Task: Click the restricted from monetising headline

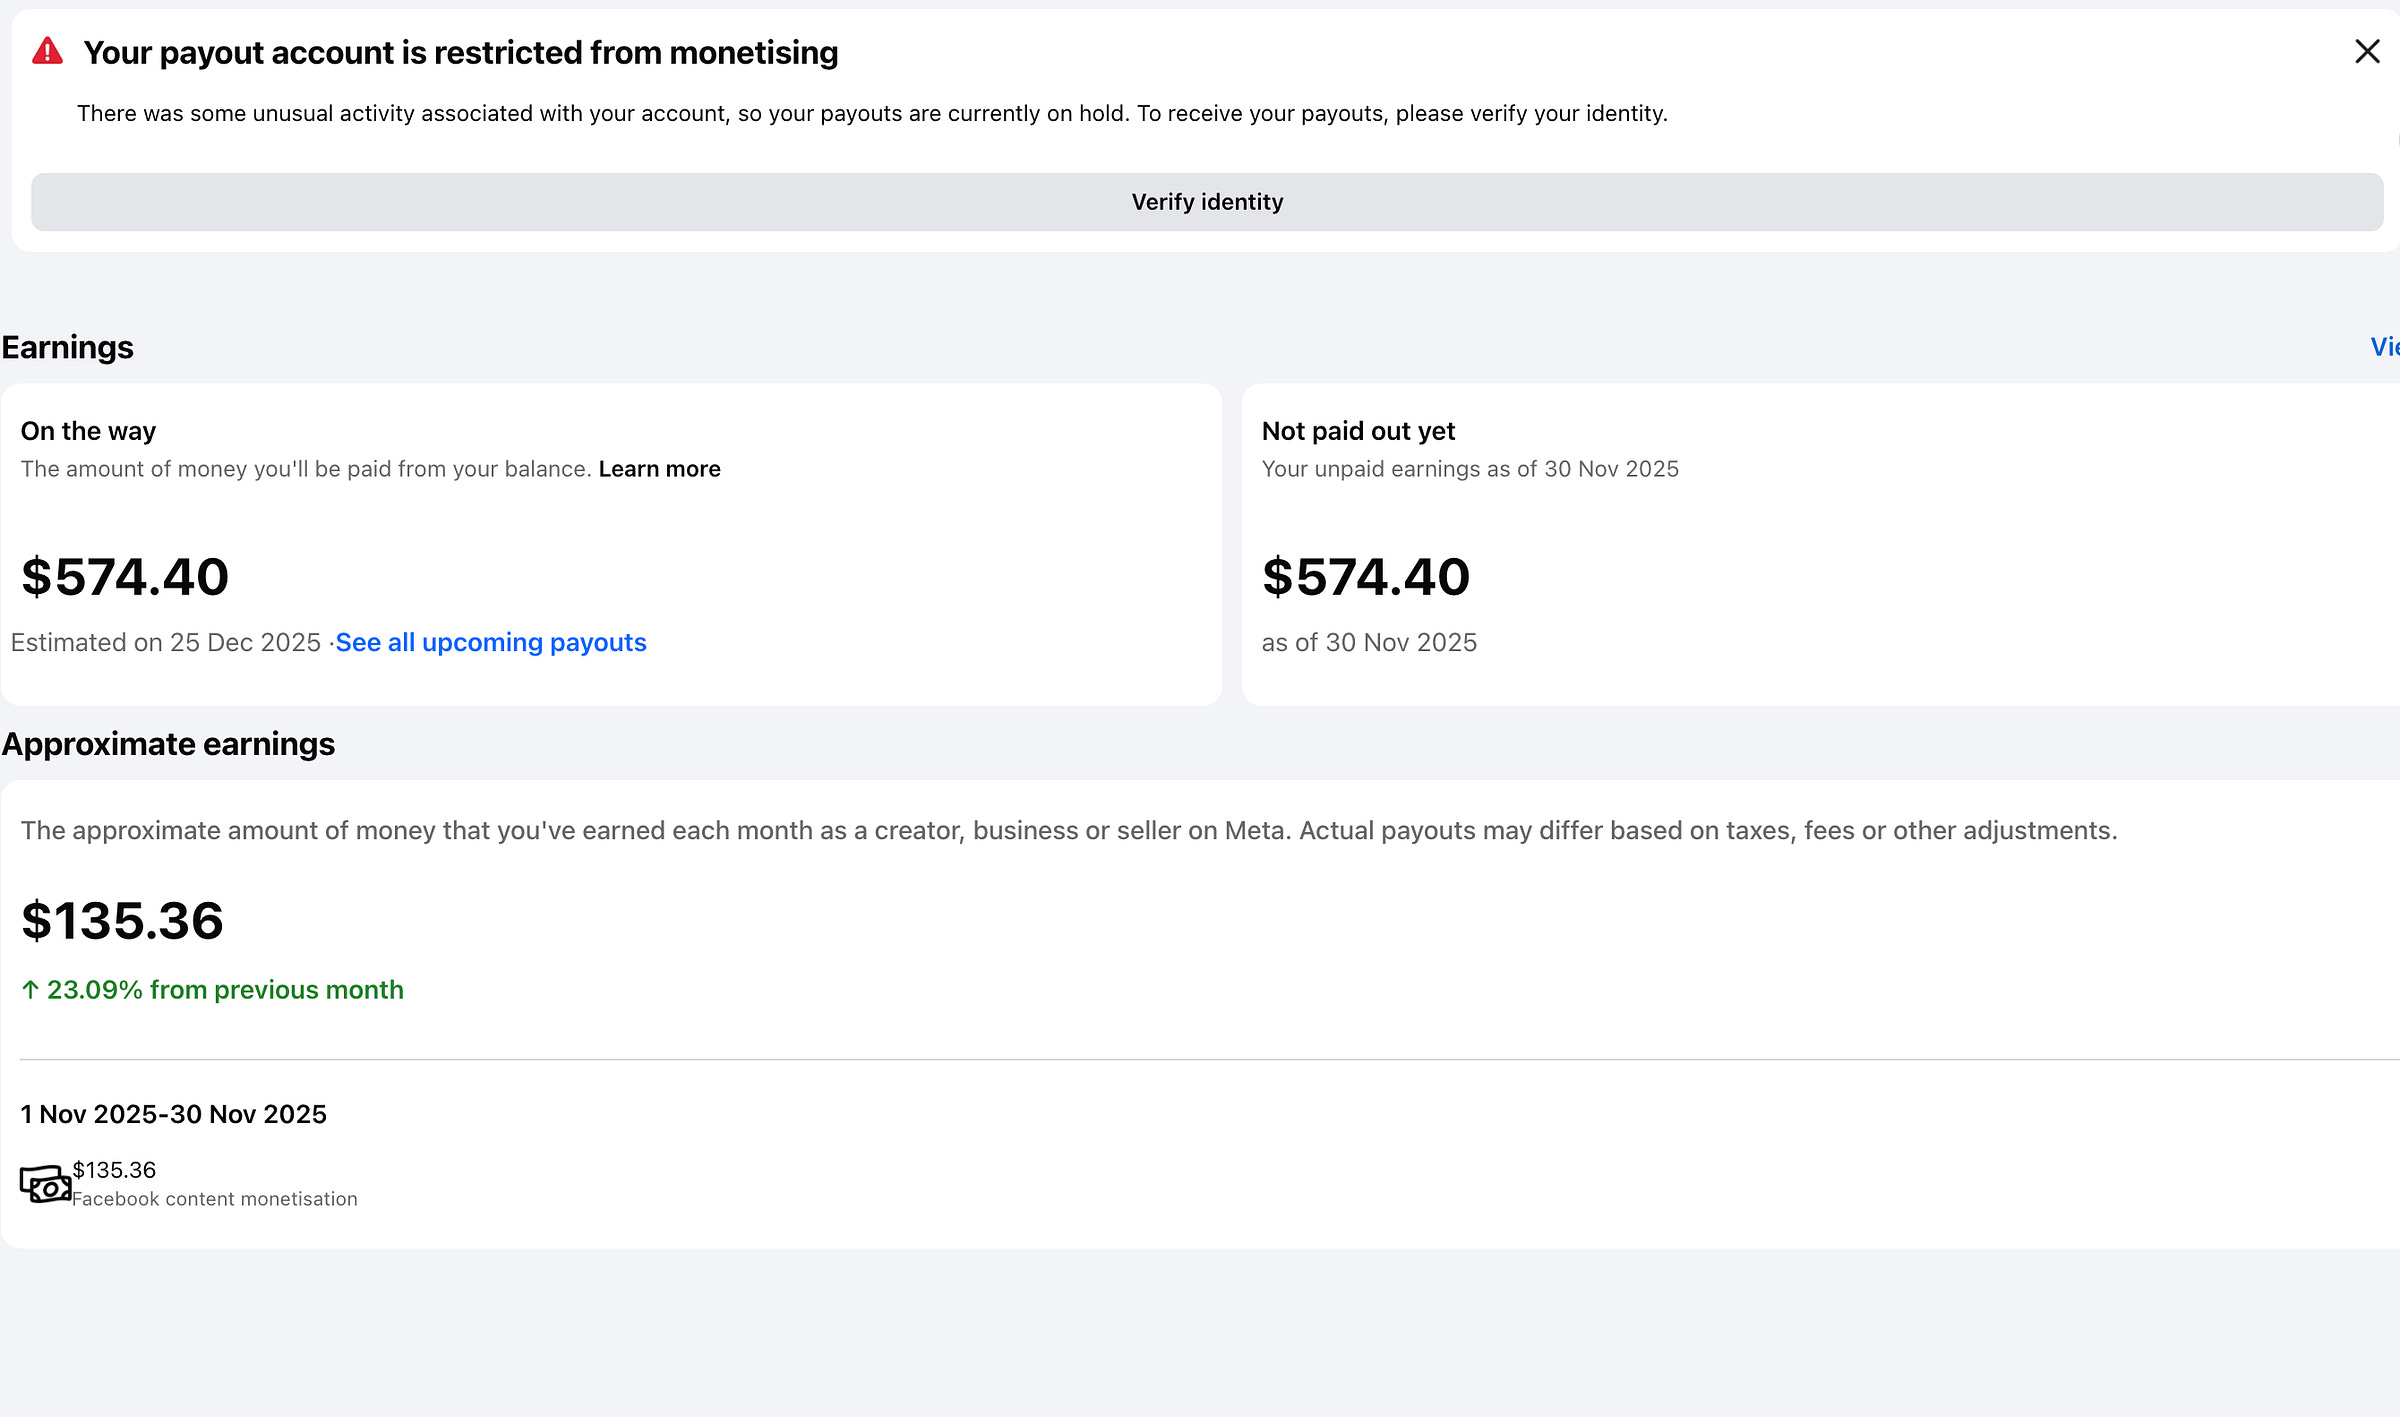Action: (x=460, y=52)
